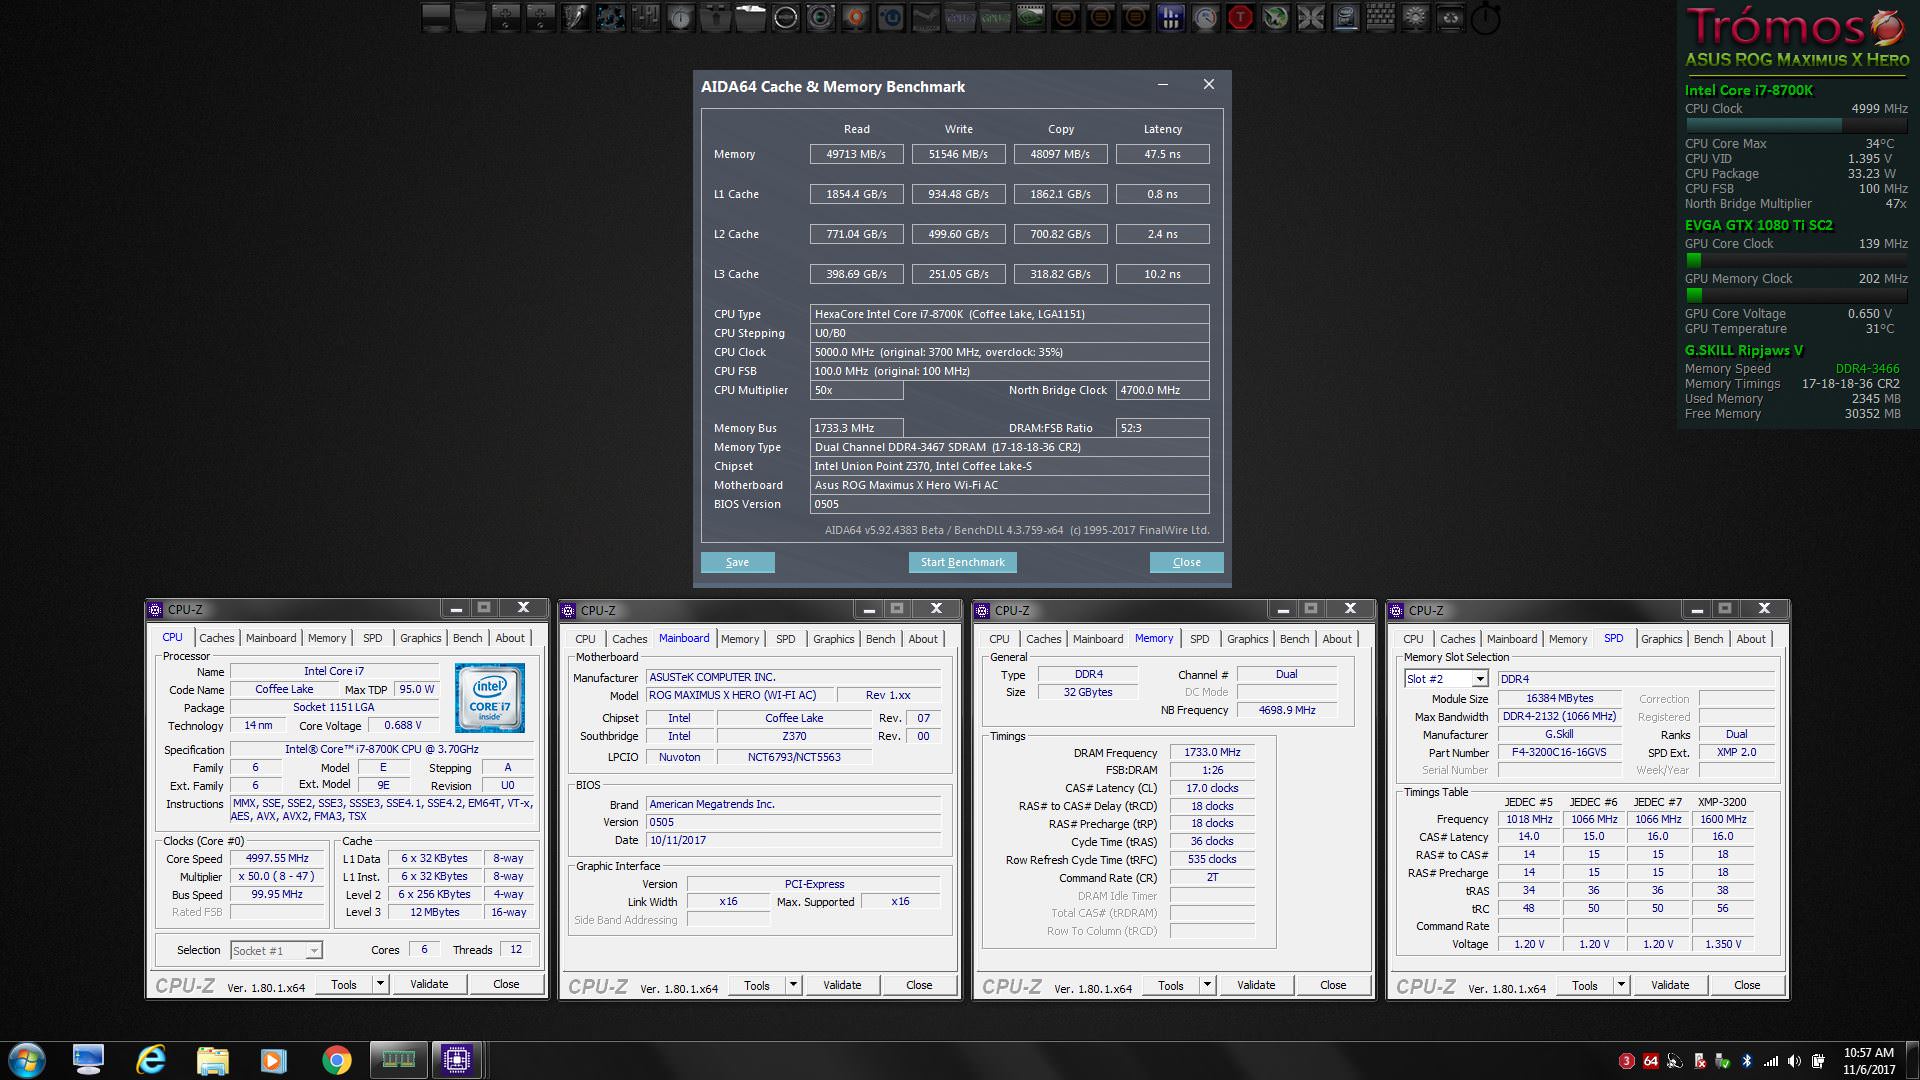The height and width of the screenshot is (1080, 1920).
Task: Click the Memory Latency 47.5 ns field
Action: (1162, 154)
